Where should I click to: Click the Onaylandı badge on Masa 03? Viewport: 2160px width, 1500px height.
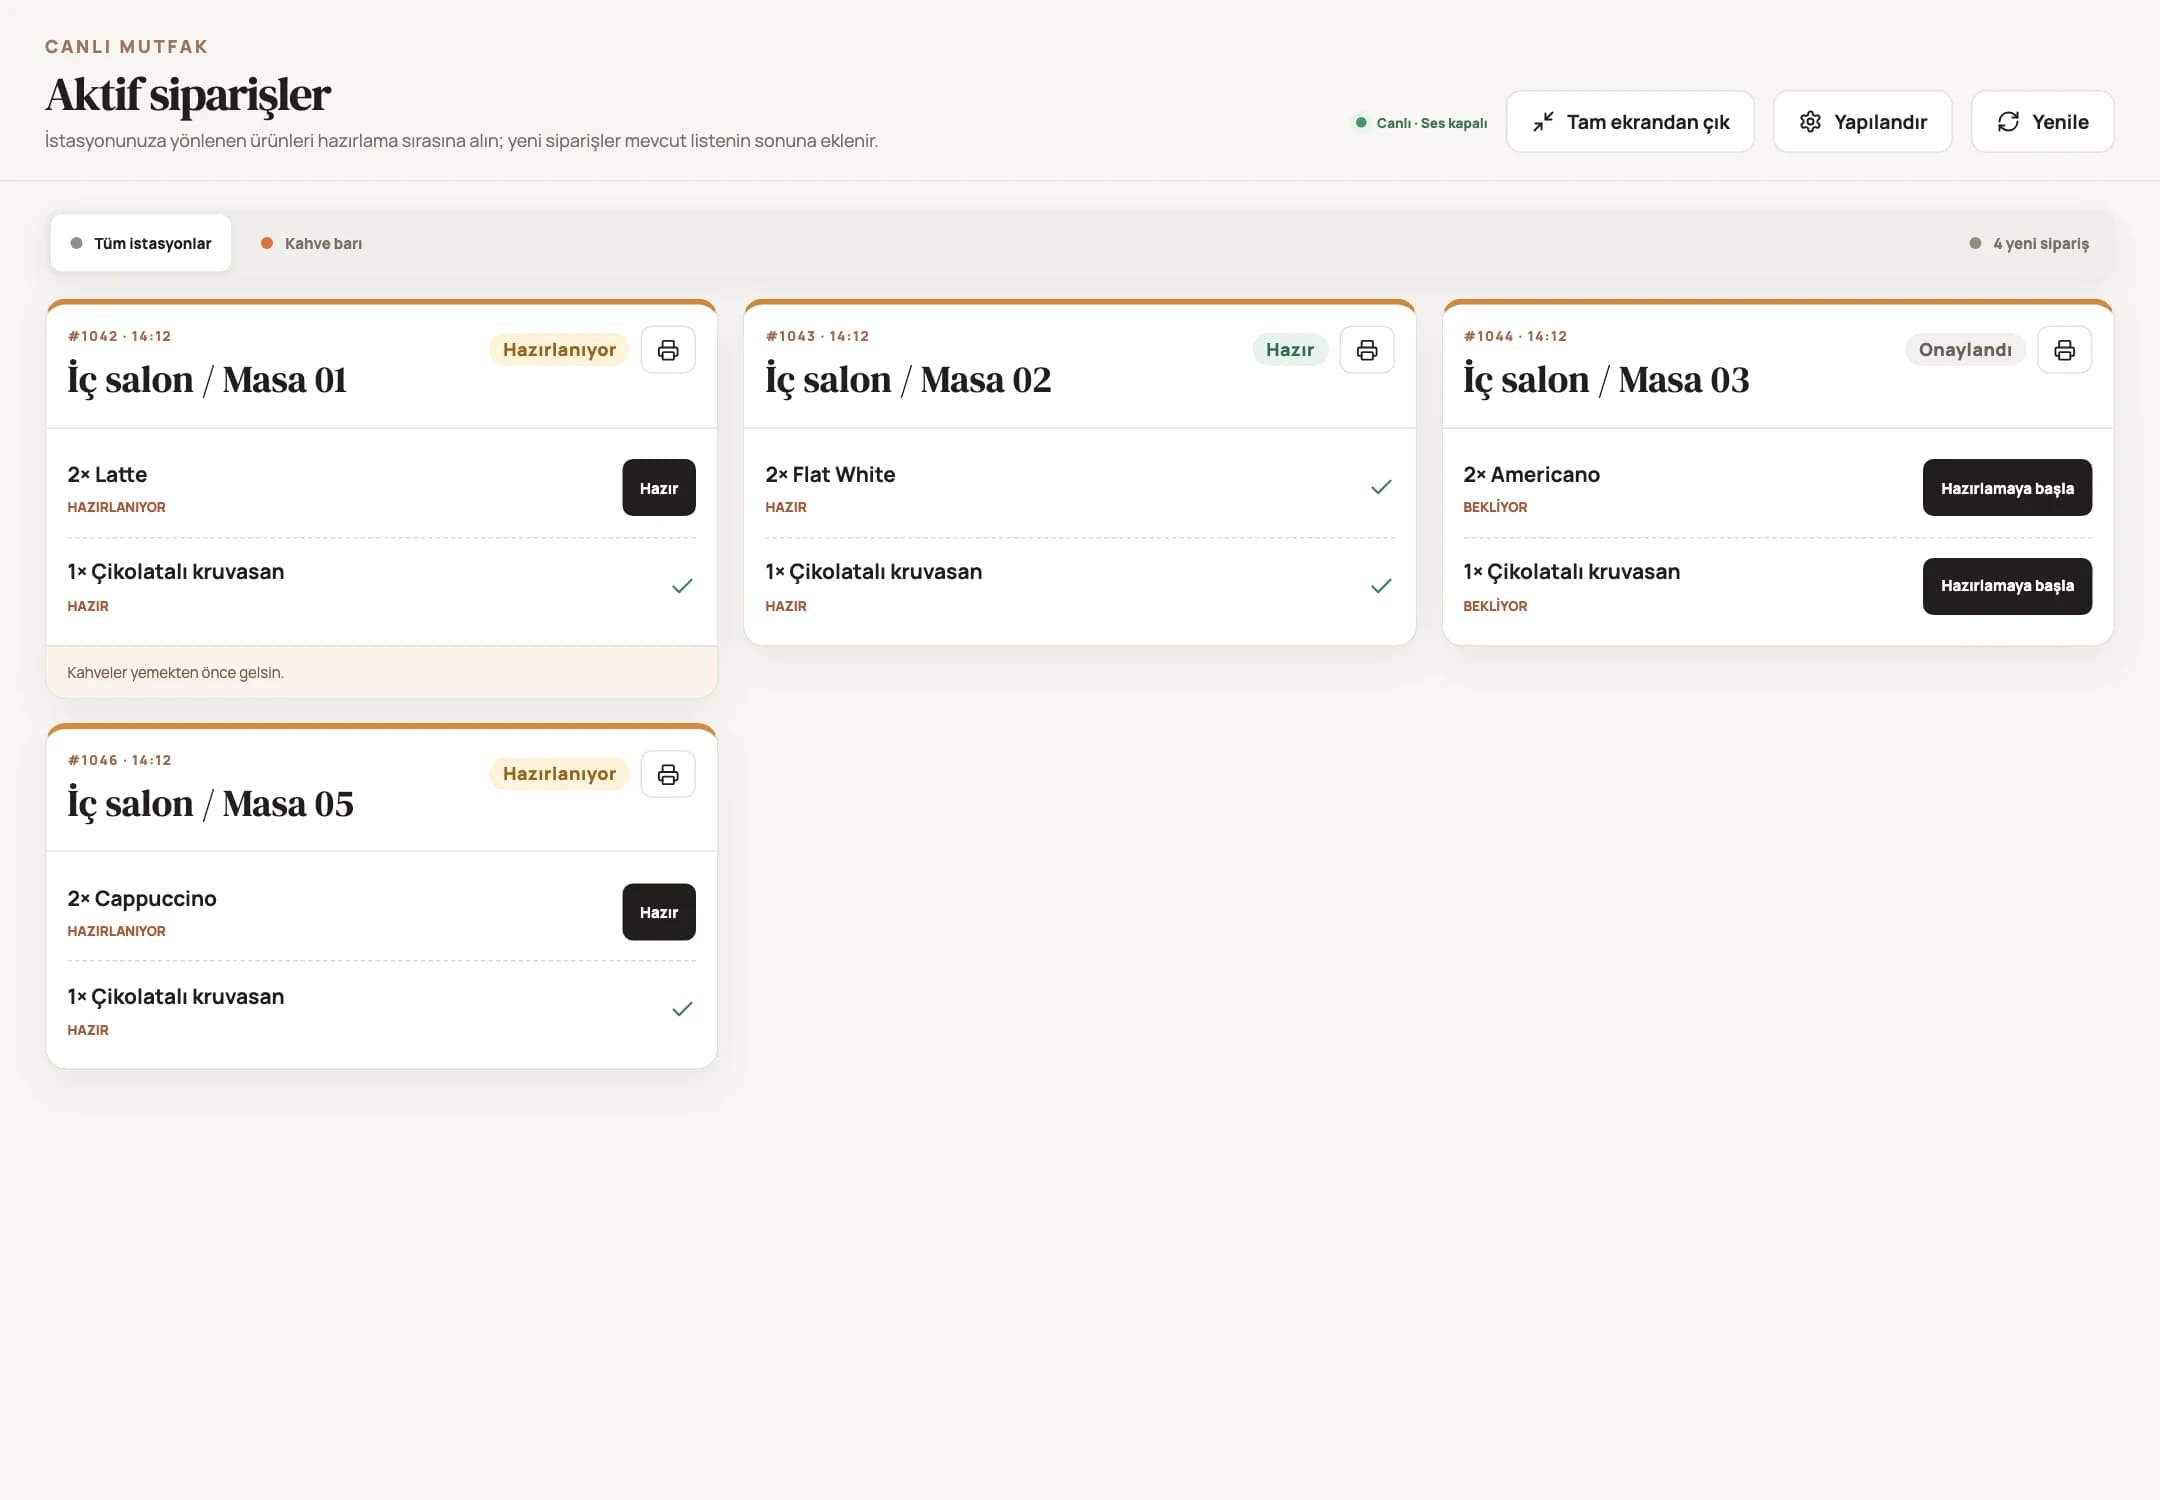(1965, 350)
